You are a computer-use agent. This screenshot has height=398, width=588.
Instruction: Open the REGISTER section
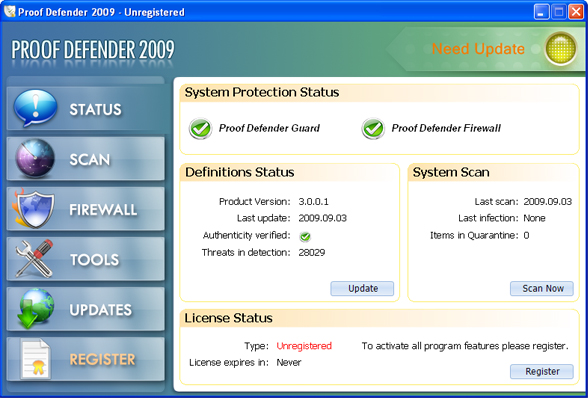(86, 359)
